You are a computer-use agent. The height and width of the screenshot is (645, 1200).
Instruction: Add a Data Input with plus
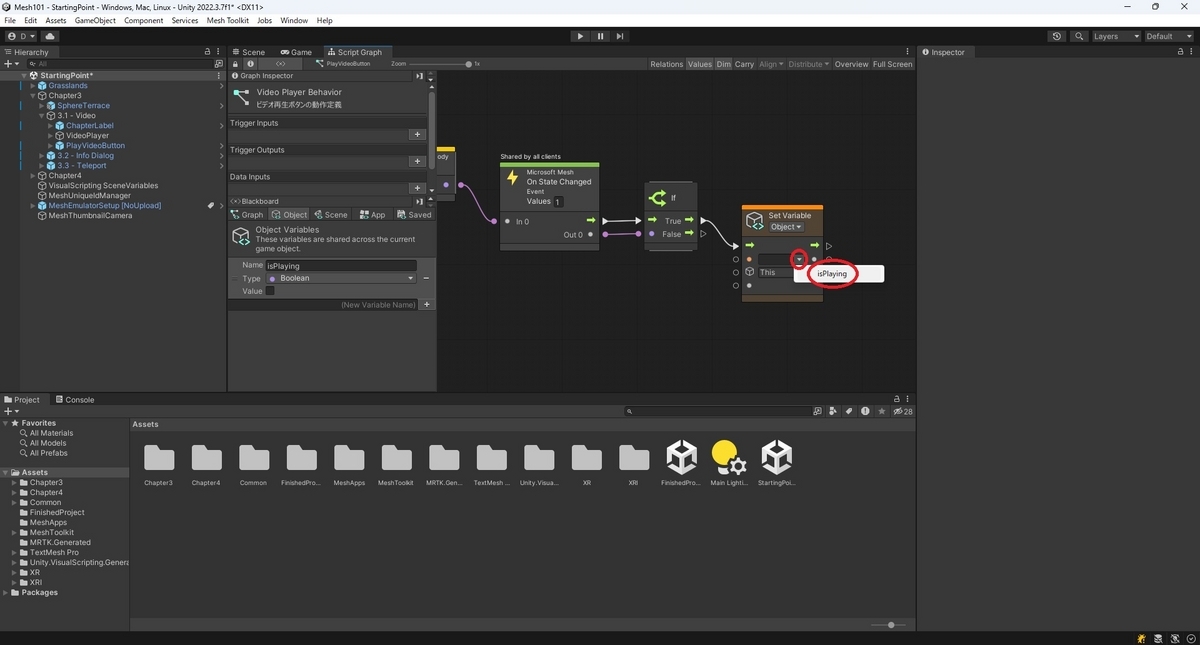click(x=417, y=188)
